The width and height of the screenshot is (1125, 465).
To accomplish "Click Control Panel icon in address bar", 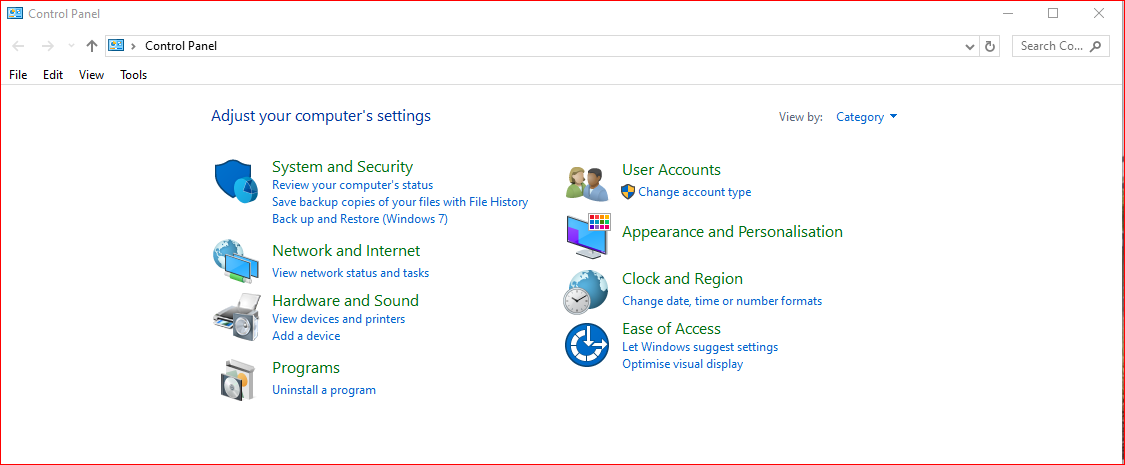I will [x=116, y=45].
